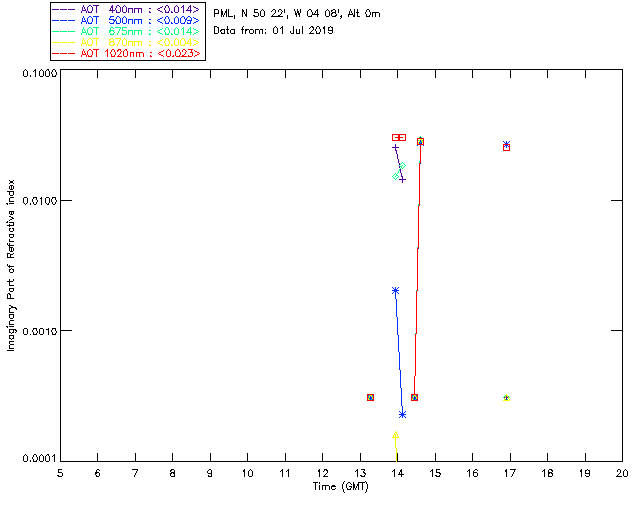Click the AOT 400nm legend entry
640x512 pixels.
(126, 9)
